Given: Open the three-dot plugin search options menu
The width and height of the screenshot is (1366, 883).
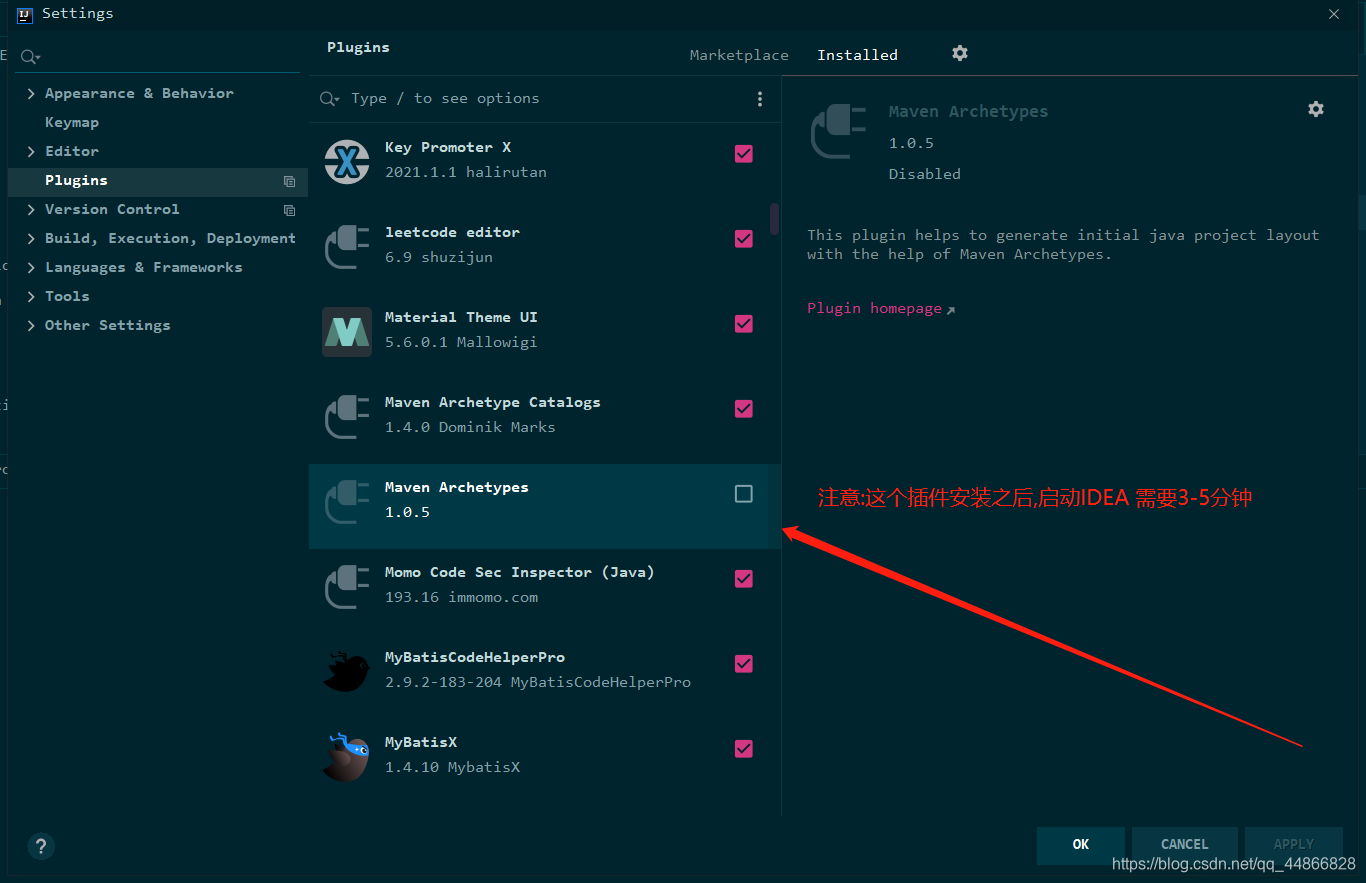Looking at the screenshot, I should click(760, 99).
